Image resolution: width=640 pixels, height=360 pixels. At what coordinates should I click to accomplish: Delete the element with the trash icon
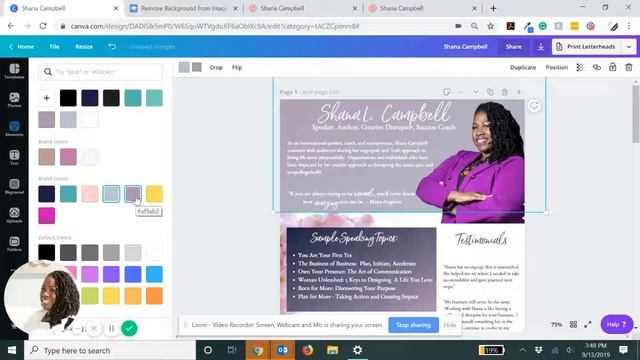(x=629, y=67)
